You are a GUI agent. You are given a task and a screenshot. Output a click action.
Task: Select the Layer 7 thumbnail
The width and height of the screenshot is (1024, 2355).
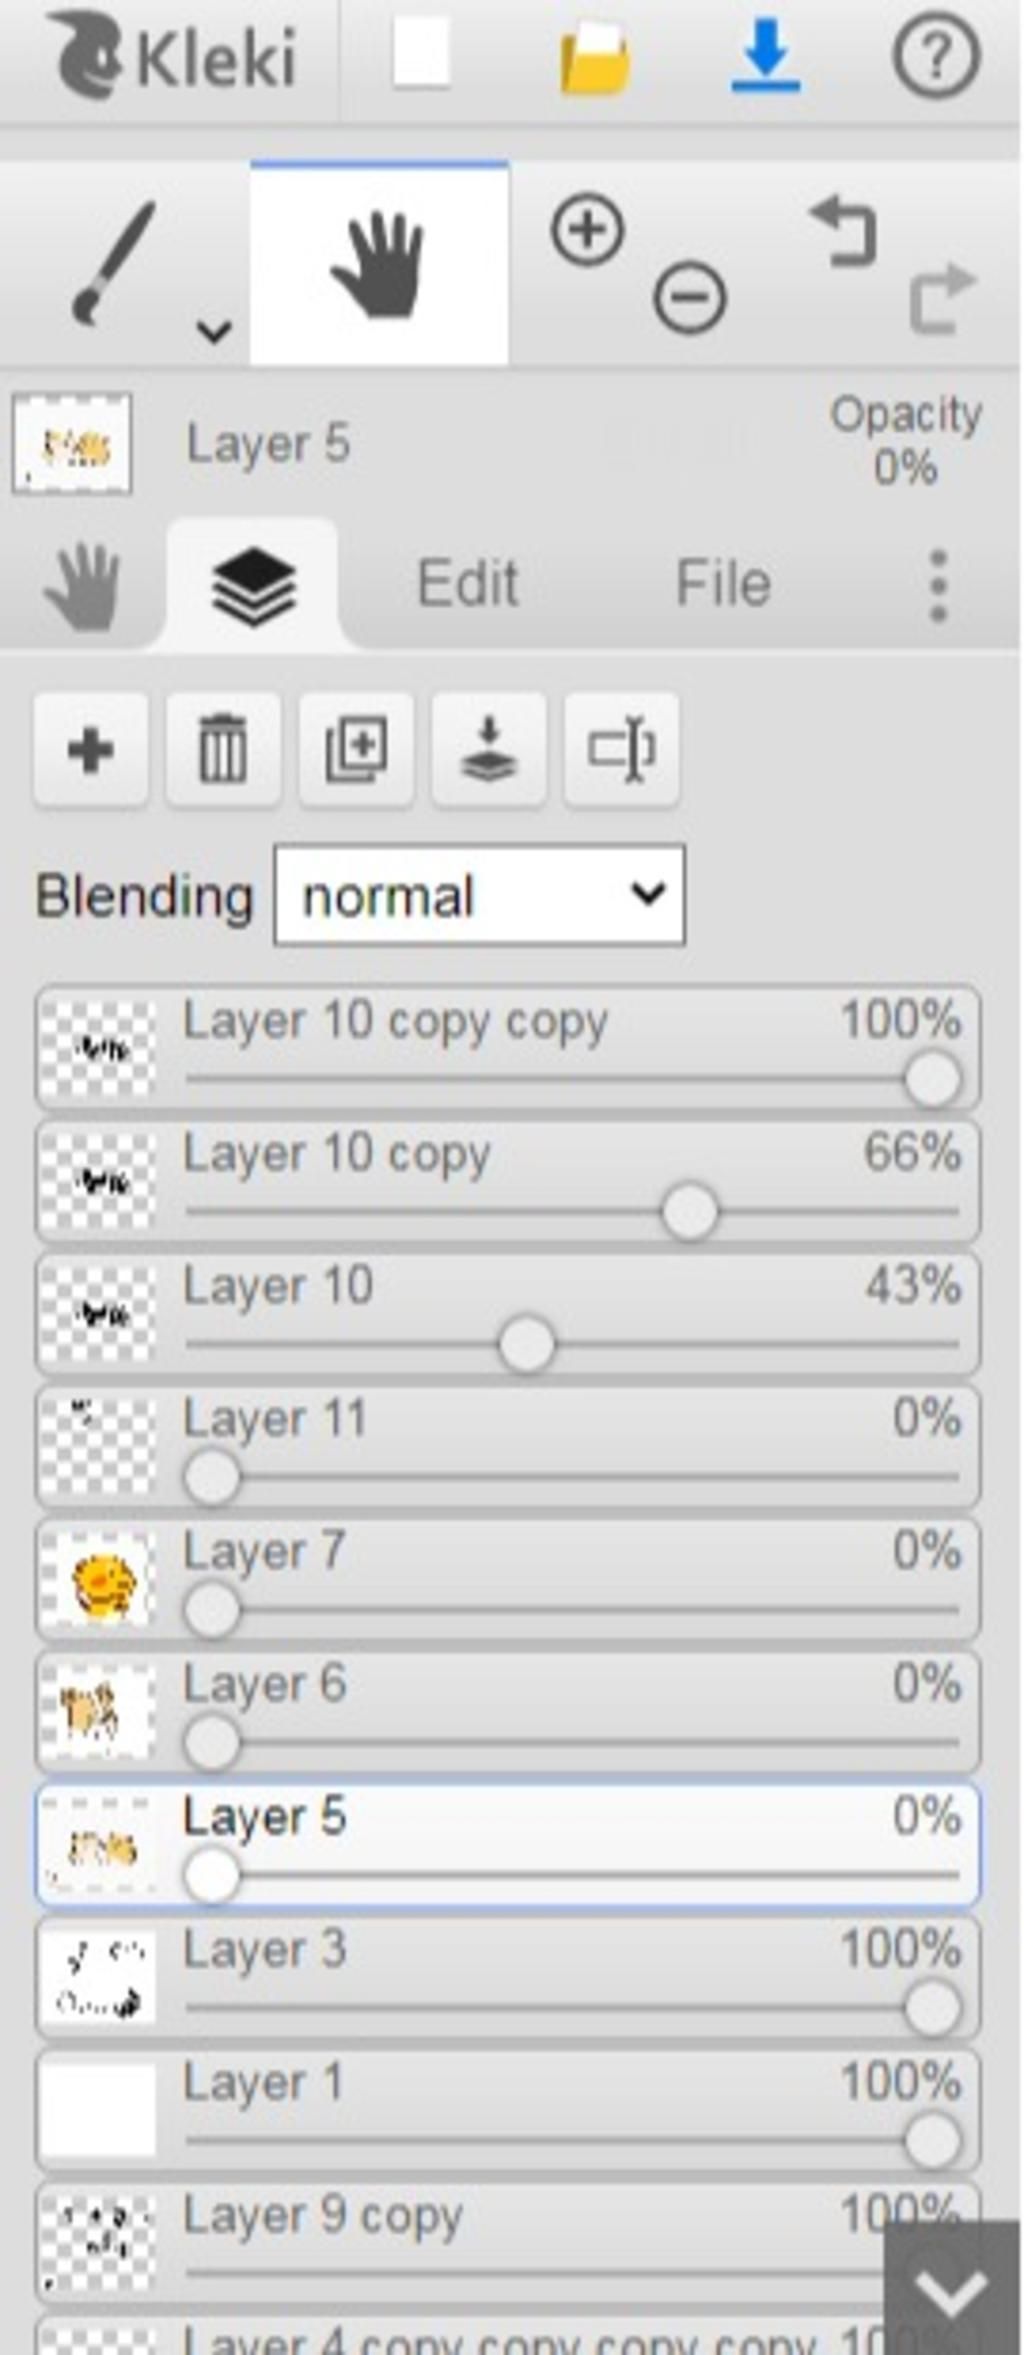pyautogui.click(x=99, y=1581)
